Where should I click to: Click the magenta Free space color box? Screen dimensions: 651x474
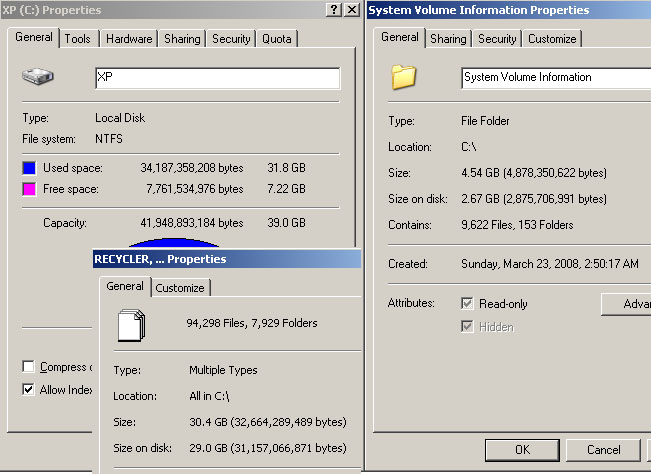point(29,188)
